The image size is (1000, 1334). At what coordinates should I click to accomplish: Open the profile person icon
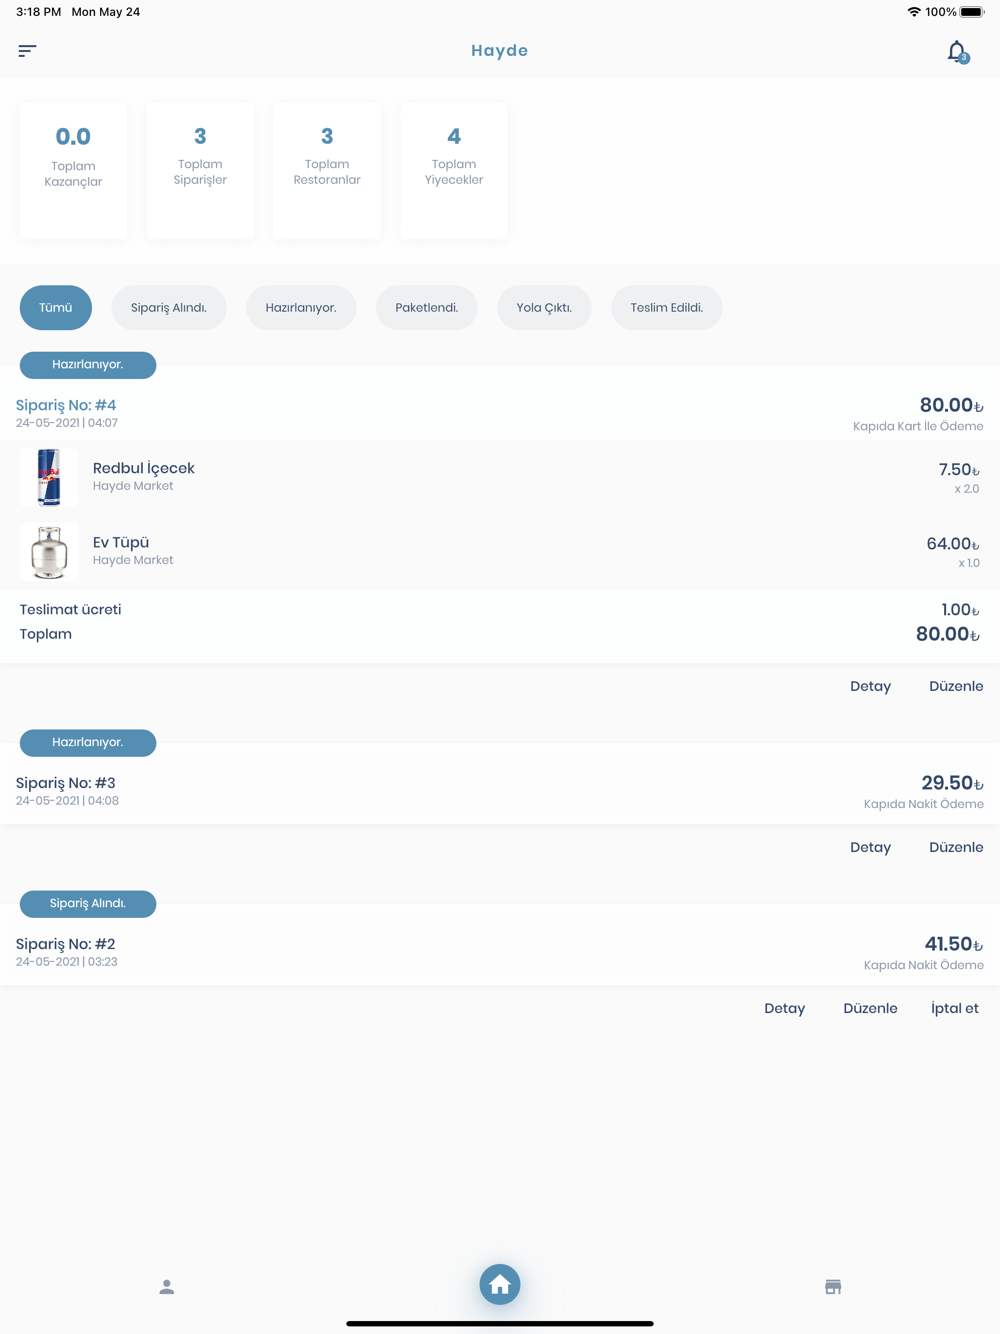click(x=167, y=1287)
